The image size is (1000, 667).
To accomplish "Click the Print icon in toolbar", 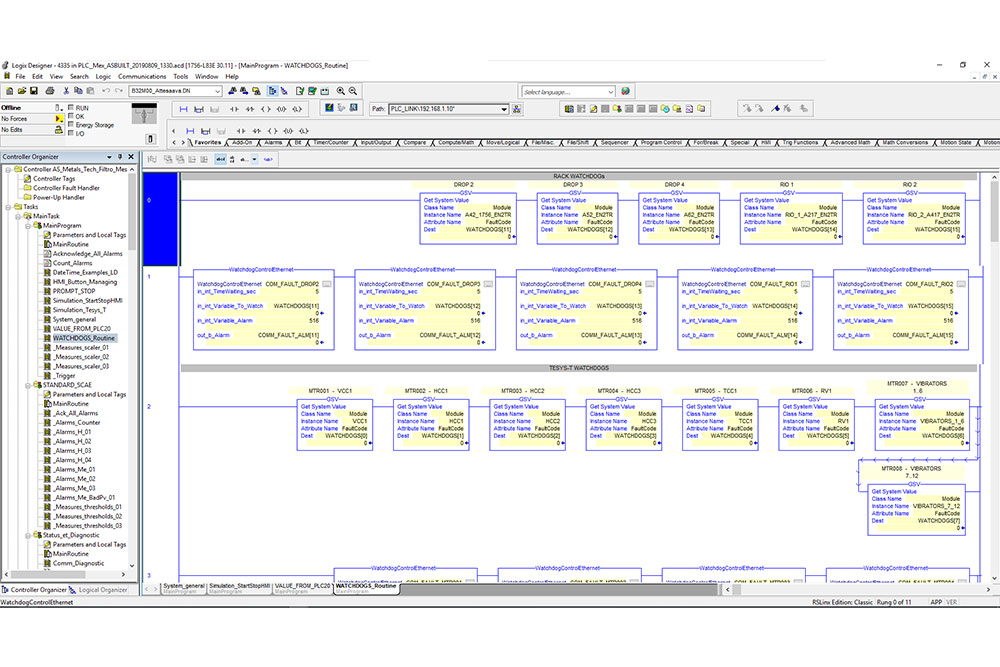I will (50, 91).
